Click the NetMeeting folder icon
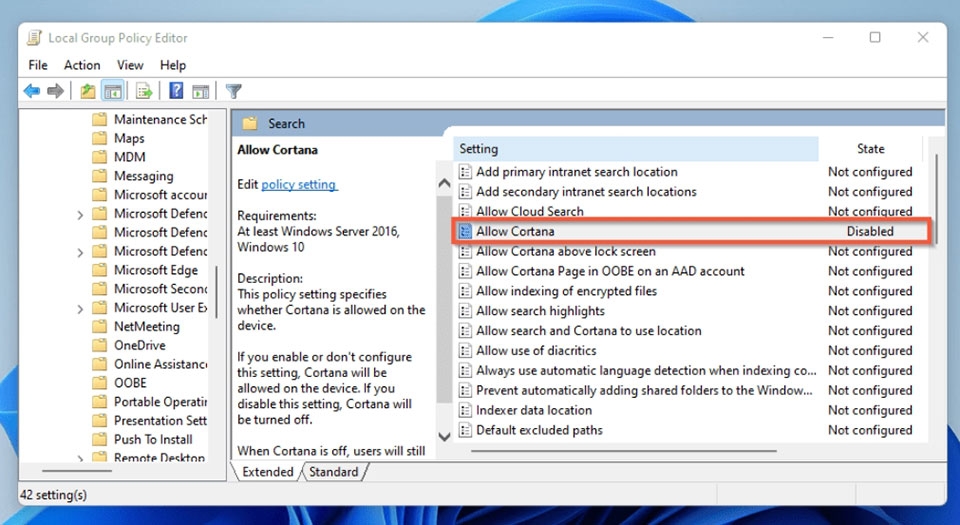The width and height of the screenshot is (960, 525). (99, 327)
